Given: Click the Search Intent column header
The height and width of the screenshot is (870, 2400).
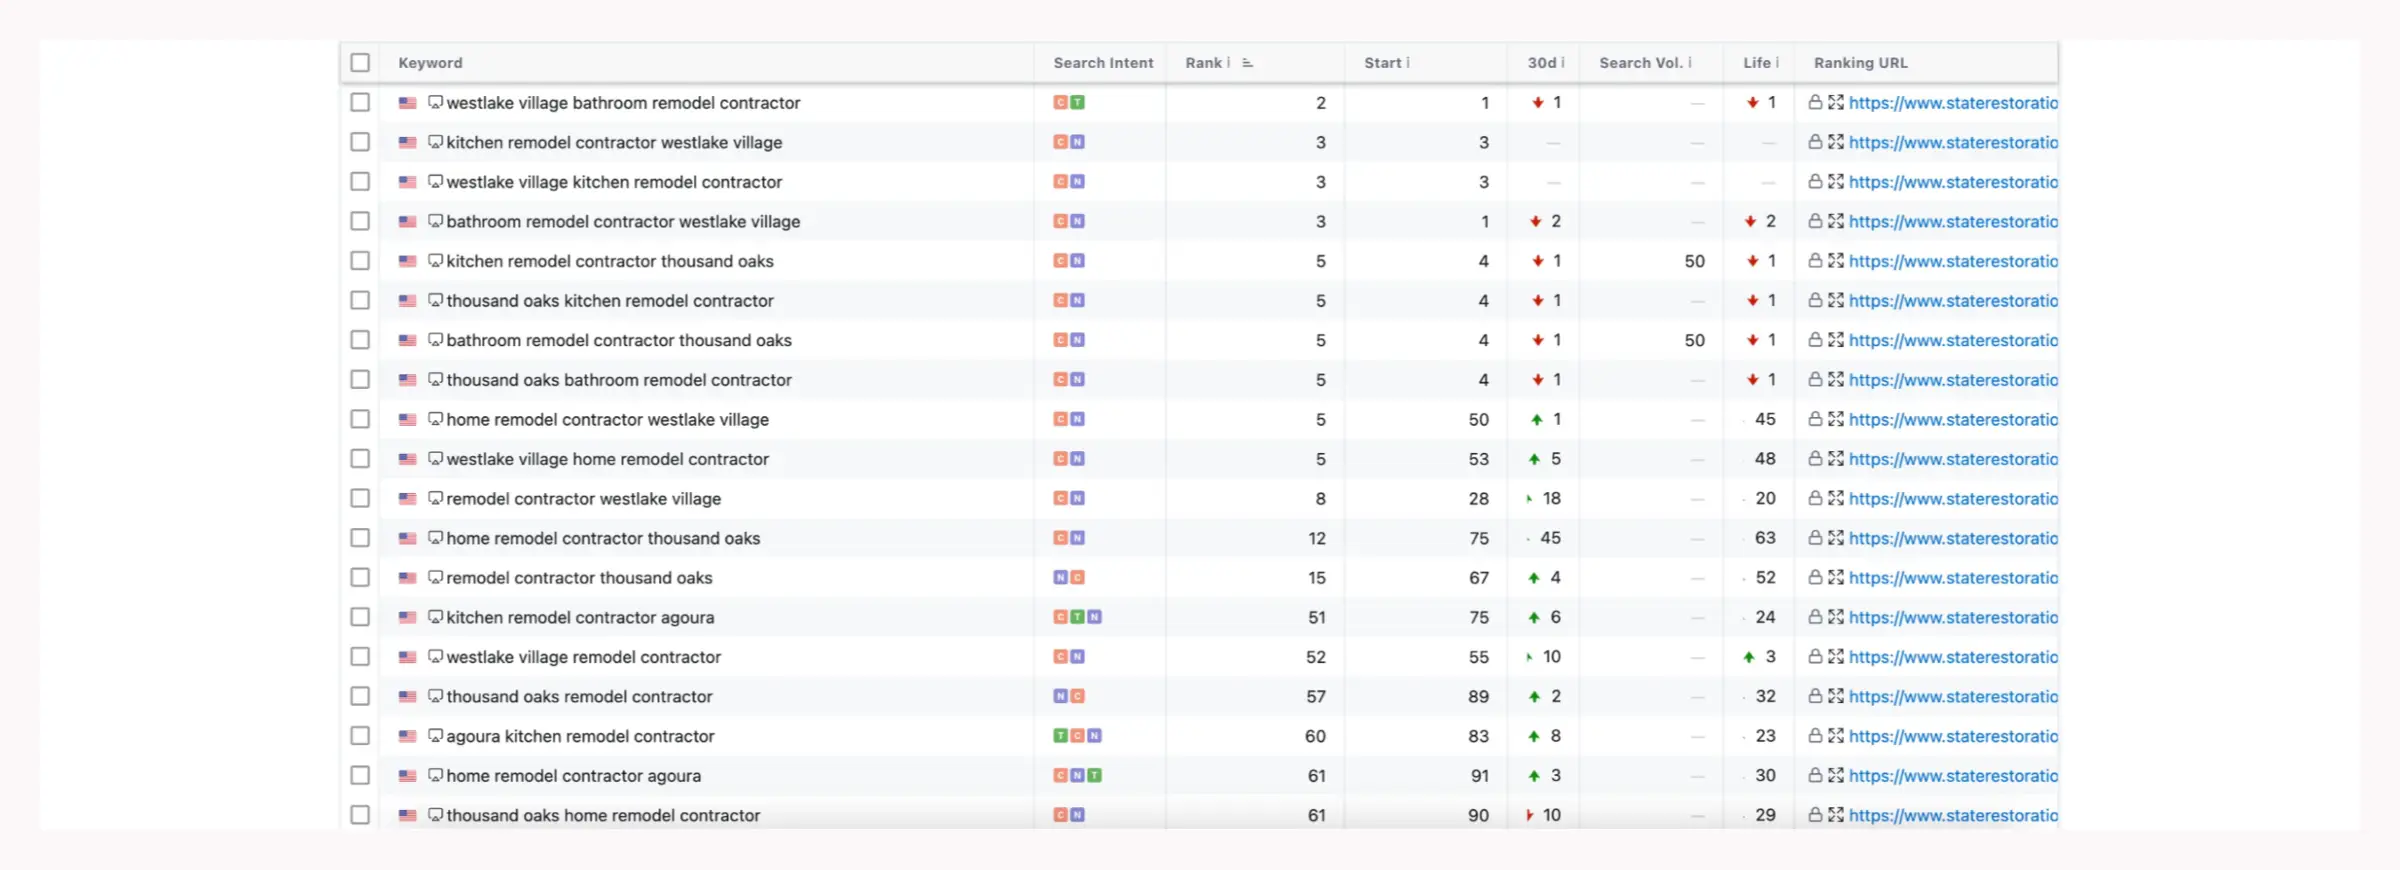Looking at the screenshot, I should click(1103, 63).
